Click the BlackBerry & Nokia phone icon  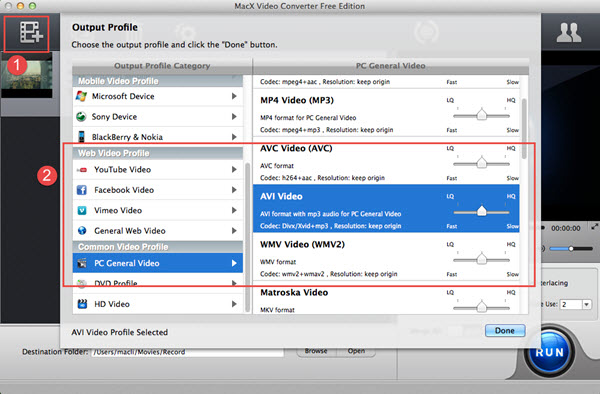[x=81, y=137]
